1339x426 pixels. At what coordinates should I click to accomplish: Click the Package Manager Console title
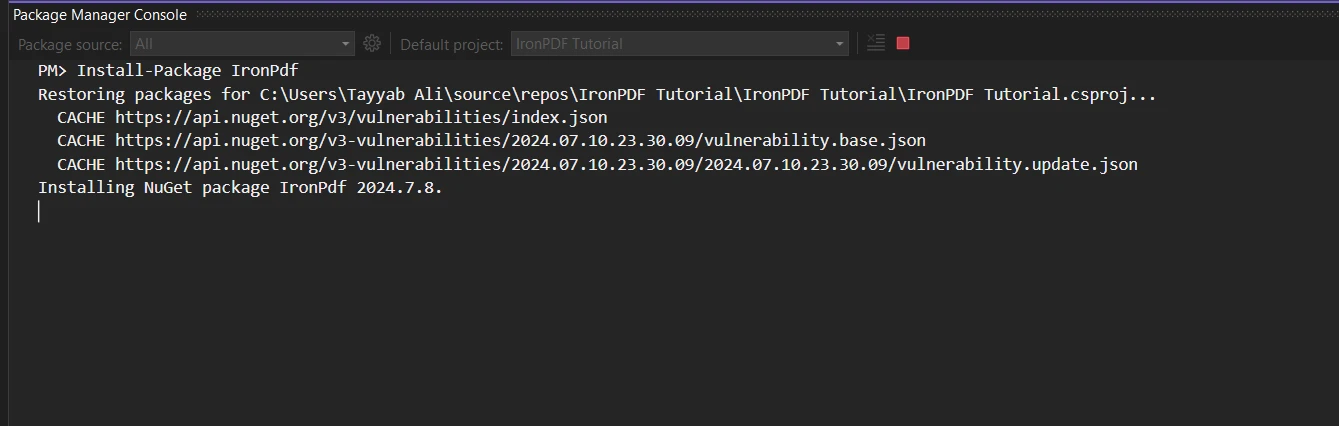(x=99, y=15)
